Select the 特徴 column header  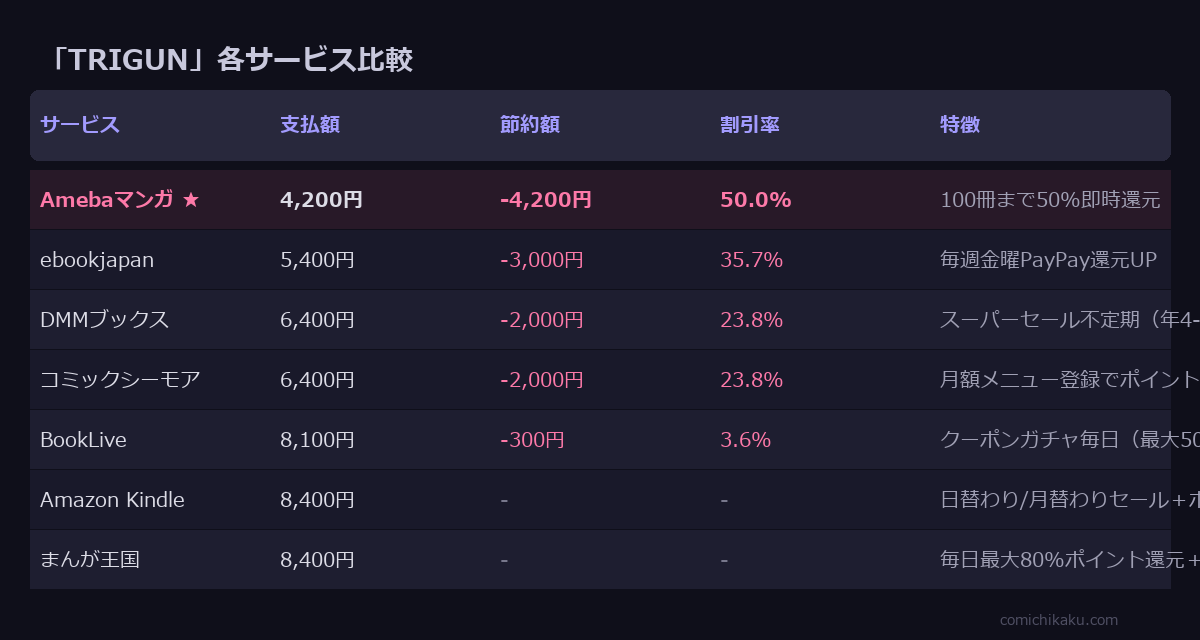960,125
